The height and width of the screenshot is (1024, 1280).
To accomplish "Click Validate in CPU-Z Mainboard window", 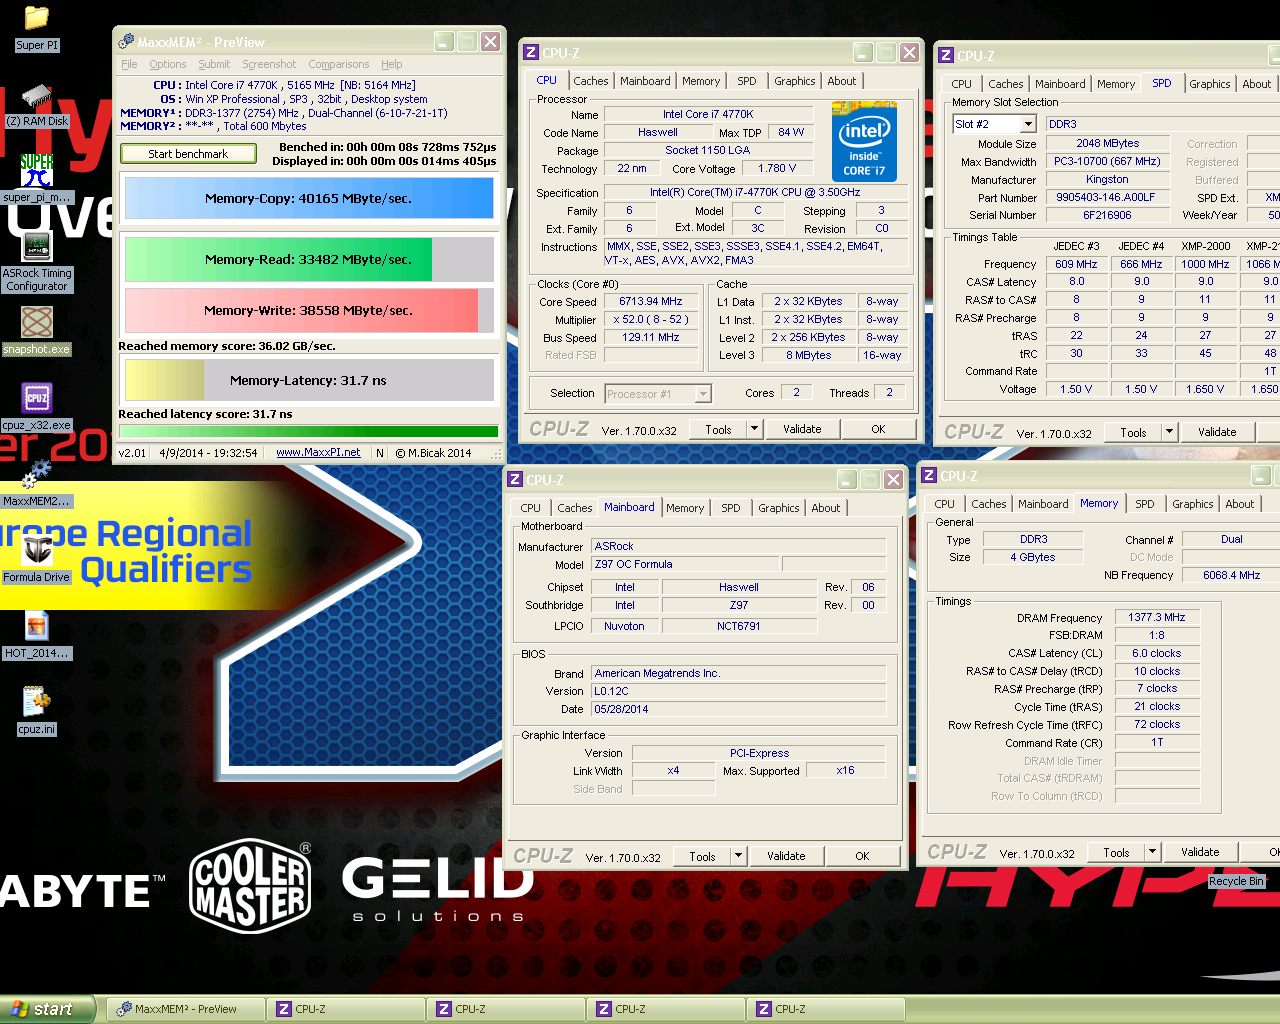I will [786, 856].
